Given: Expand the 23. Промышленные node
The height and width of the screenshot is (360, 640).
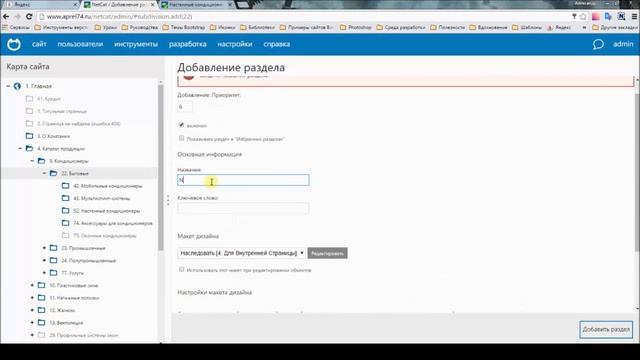Looking at the screenshot, I should [44, 248].
